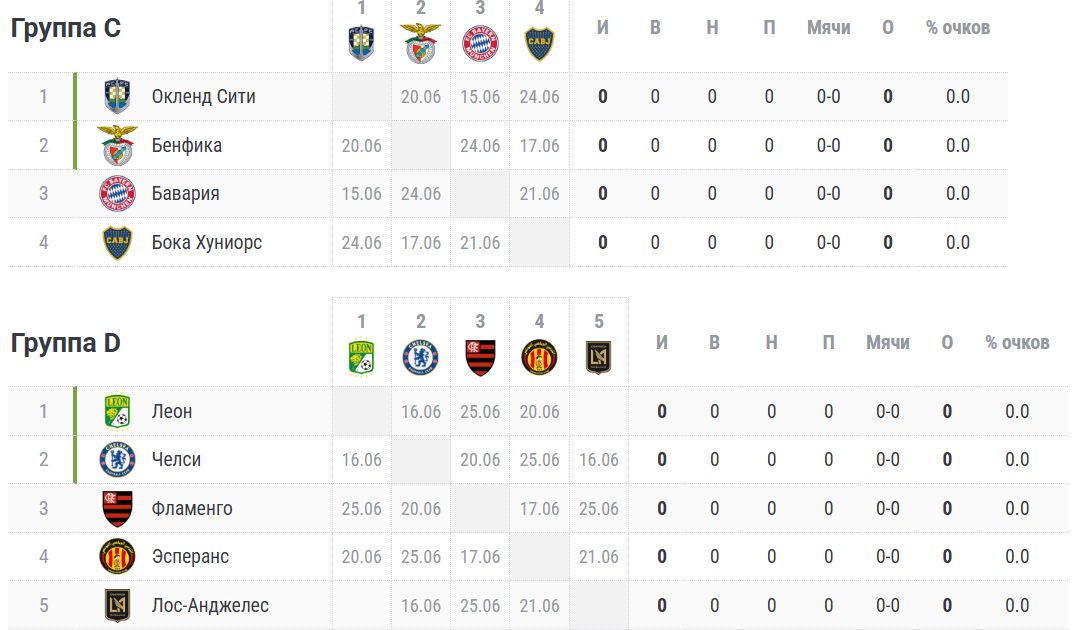Click 21.06 match date in Эсперанс row

[x=598, y=557]
